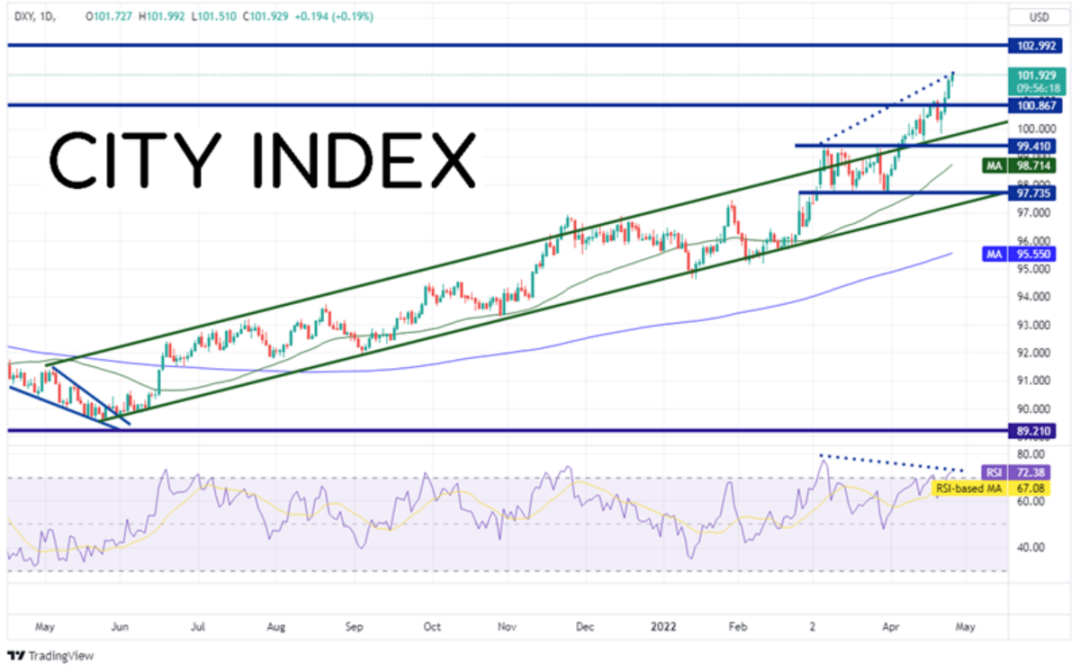Click the TradingView logo
The image size is (1080, 672).
tap(50, 655)
